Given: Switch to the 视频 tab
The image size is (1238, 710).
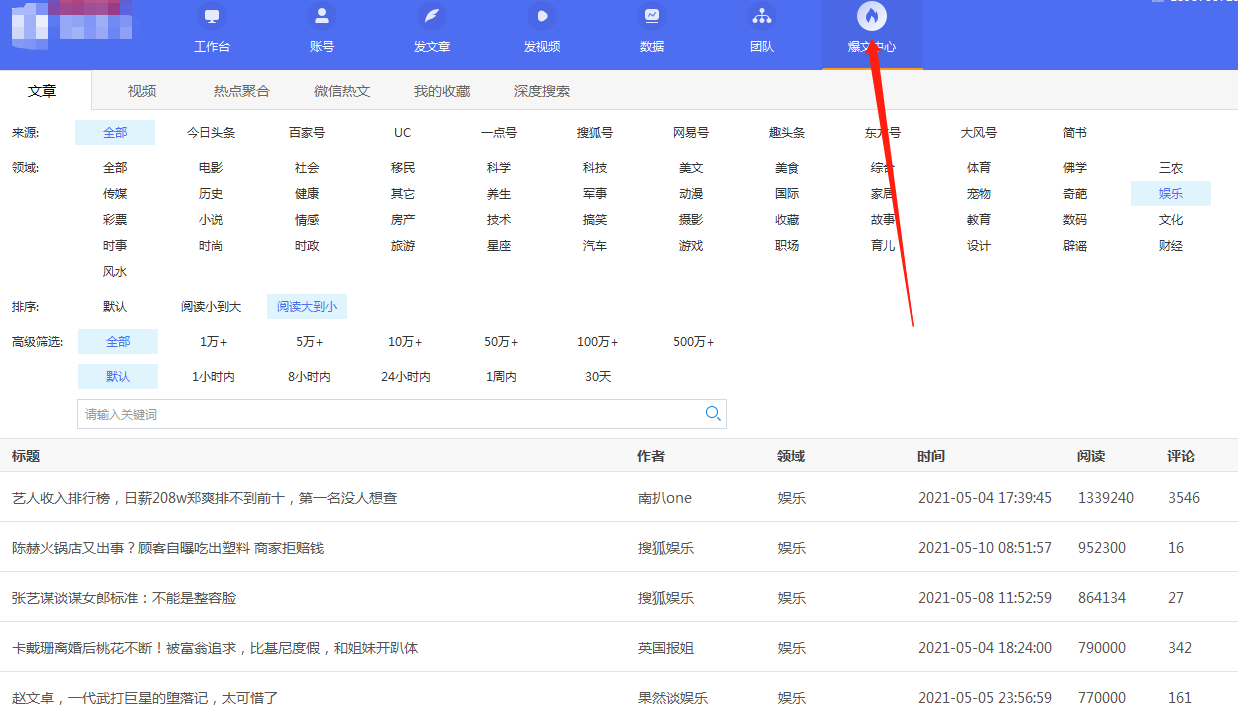Looking at the screenshot, I should 142,91.
